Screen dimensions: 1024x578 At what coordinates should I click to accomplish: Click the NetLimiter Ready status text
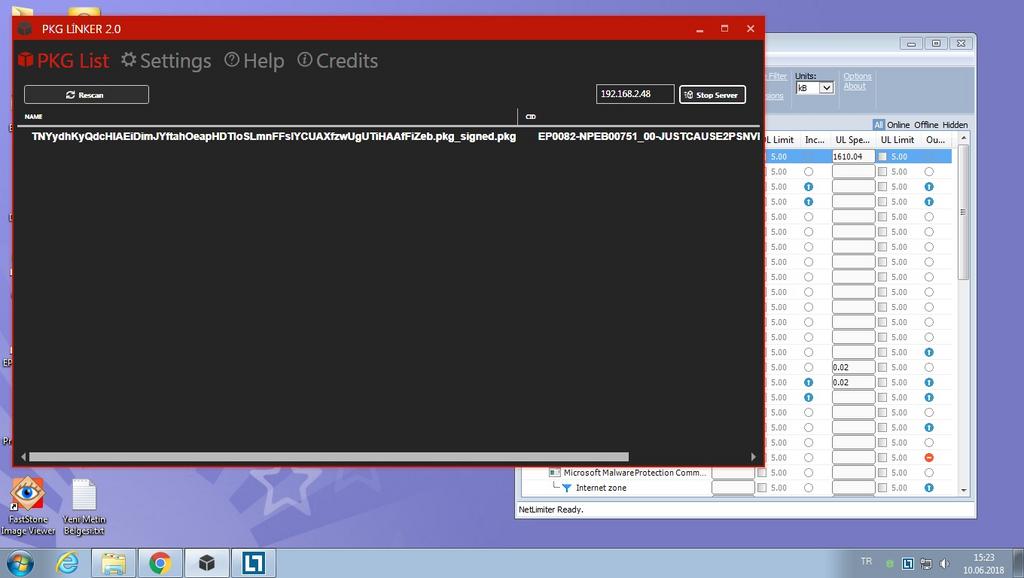click(551, 509)
